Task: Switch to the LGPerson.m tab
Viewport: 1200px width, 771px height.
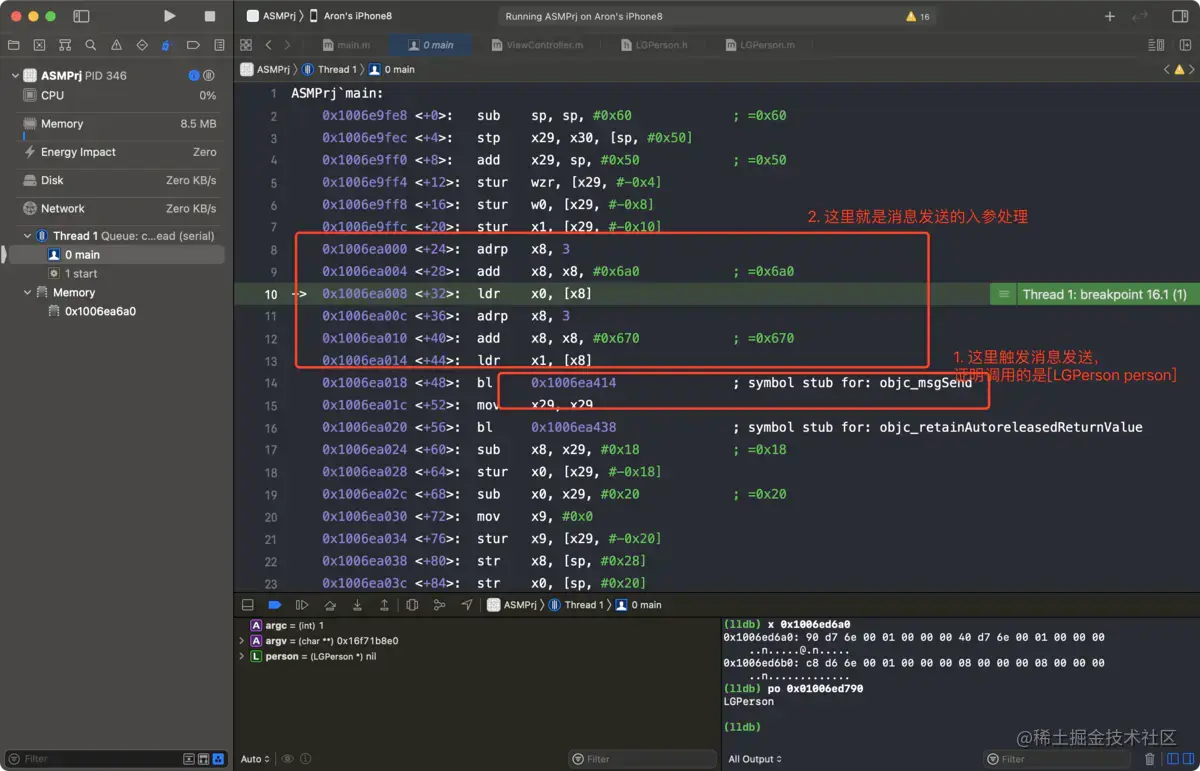Action: coord(760,45)
